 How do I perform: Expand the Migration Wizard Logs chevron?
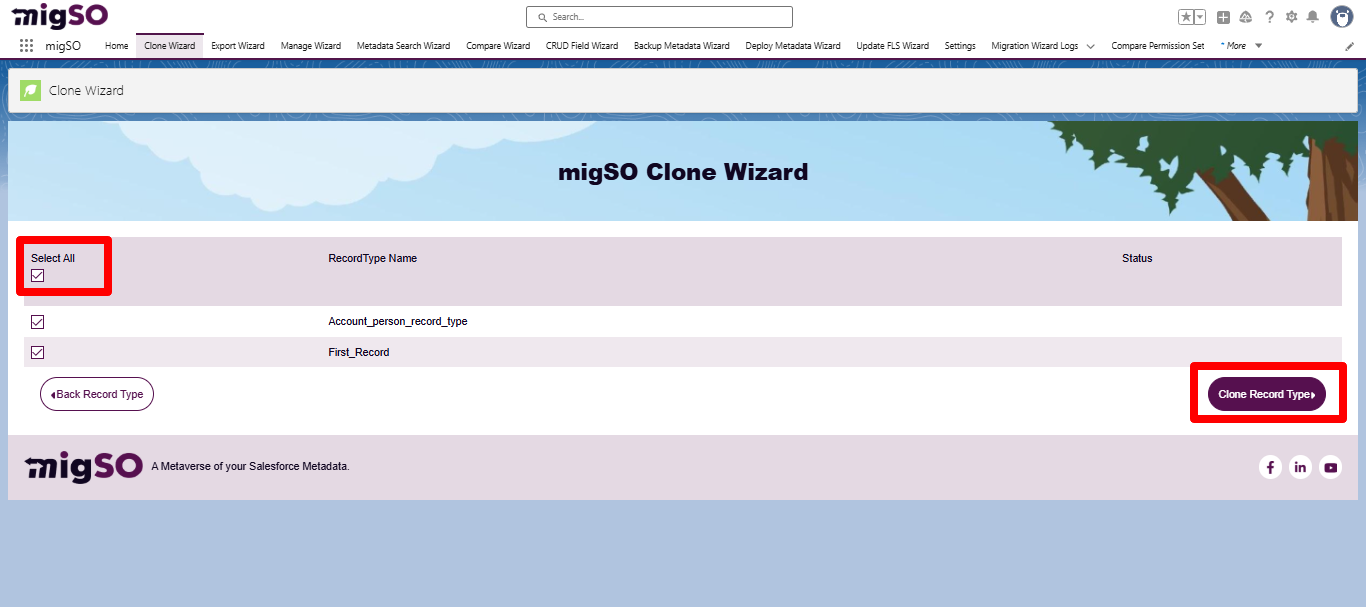click(1090, 46)
